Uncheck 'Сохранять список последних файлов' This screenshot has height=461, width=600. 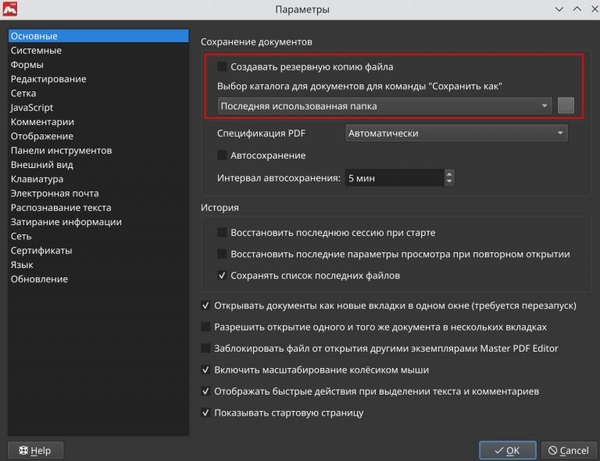pyautogui.click(x=222, y=275)
